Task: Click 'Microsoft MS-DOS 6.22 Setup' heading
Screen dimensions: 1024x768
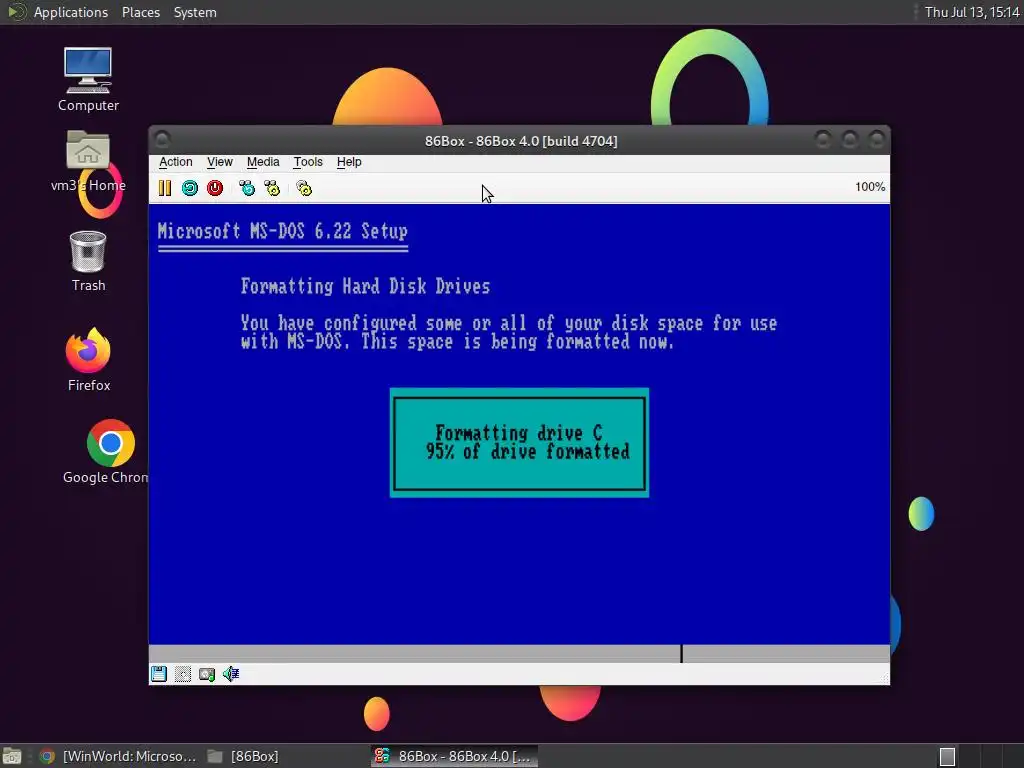Action: click(283, 231)
